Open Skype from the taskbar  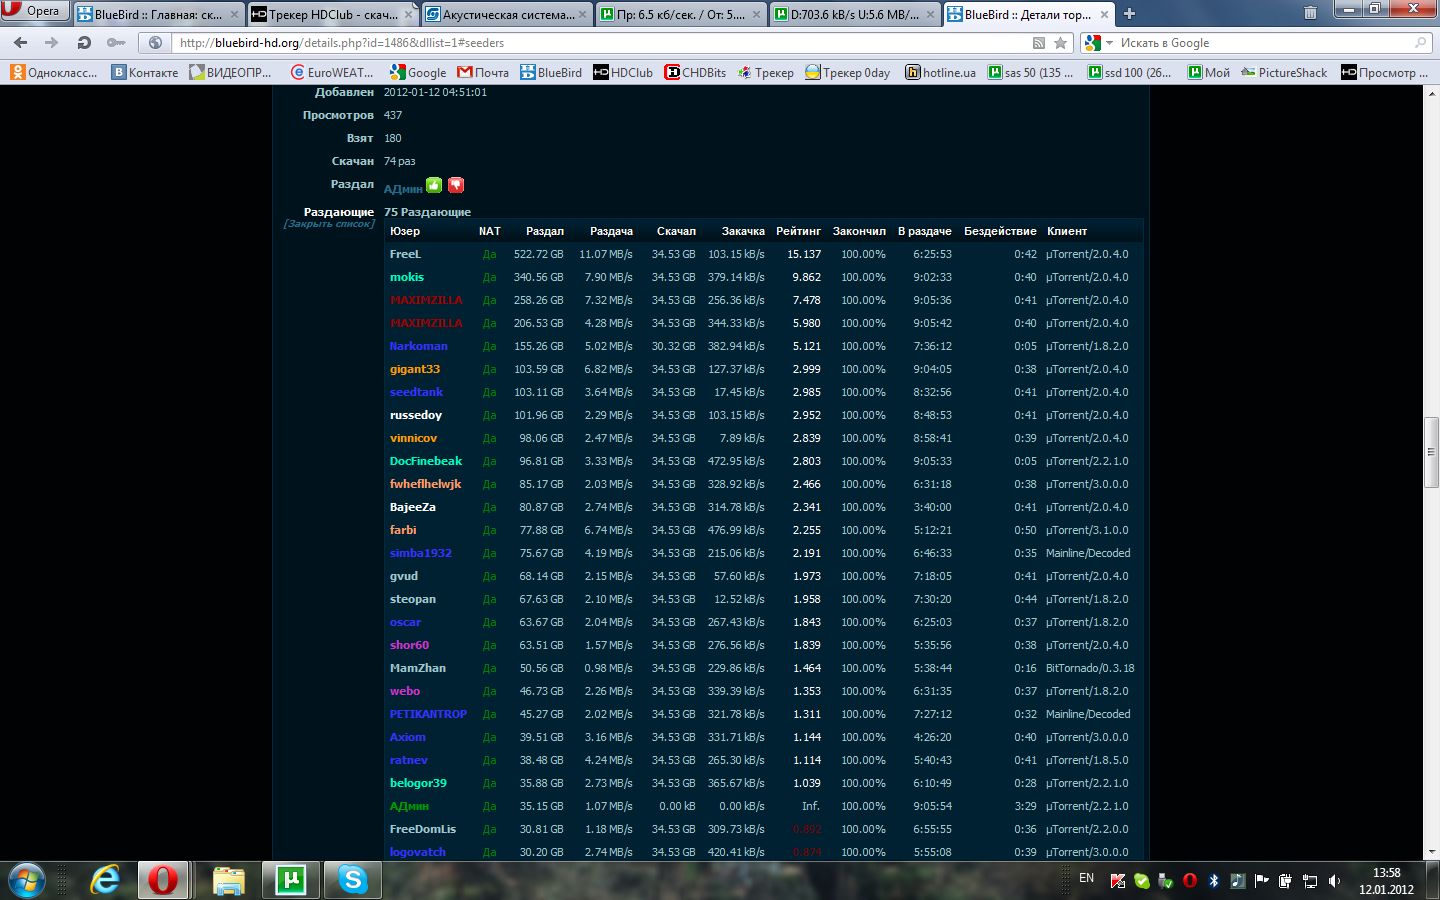click(x=353, y=880)
